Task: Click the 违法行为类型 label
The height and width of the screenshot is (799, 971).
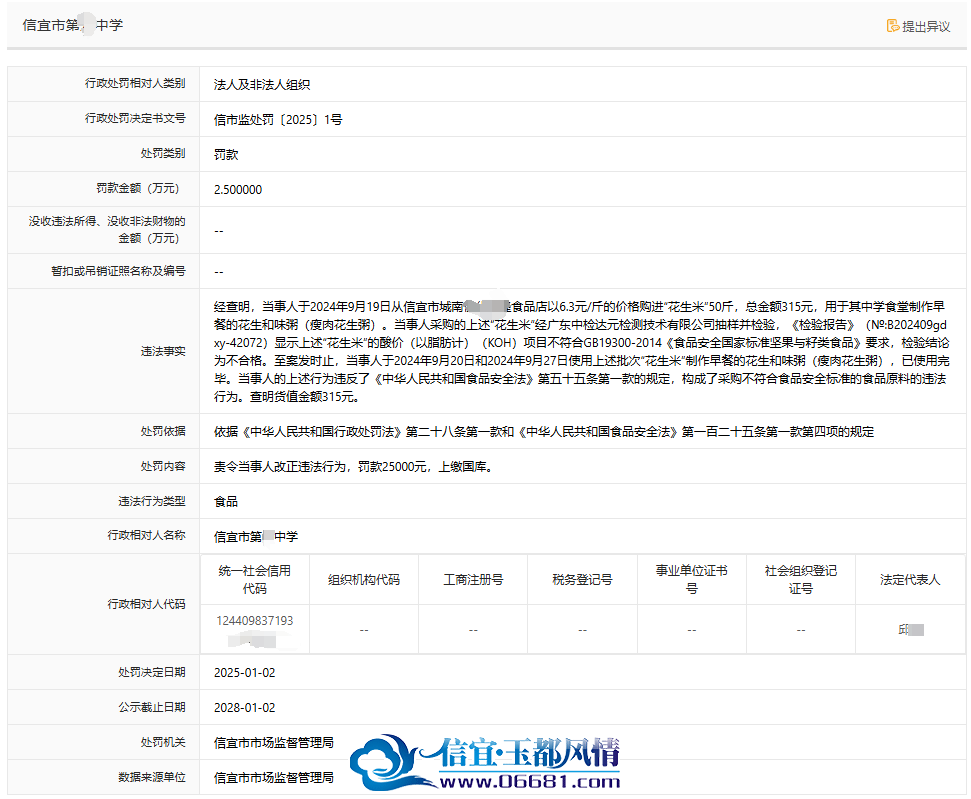Action: click(152, 501)
